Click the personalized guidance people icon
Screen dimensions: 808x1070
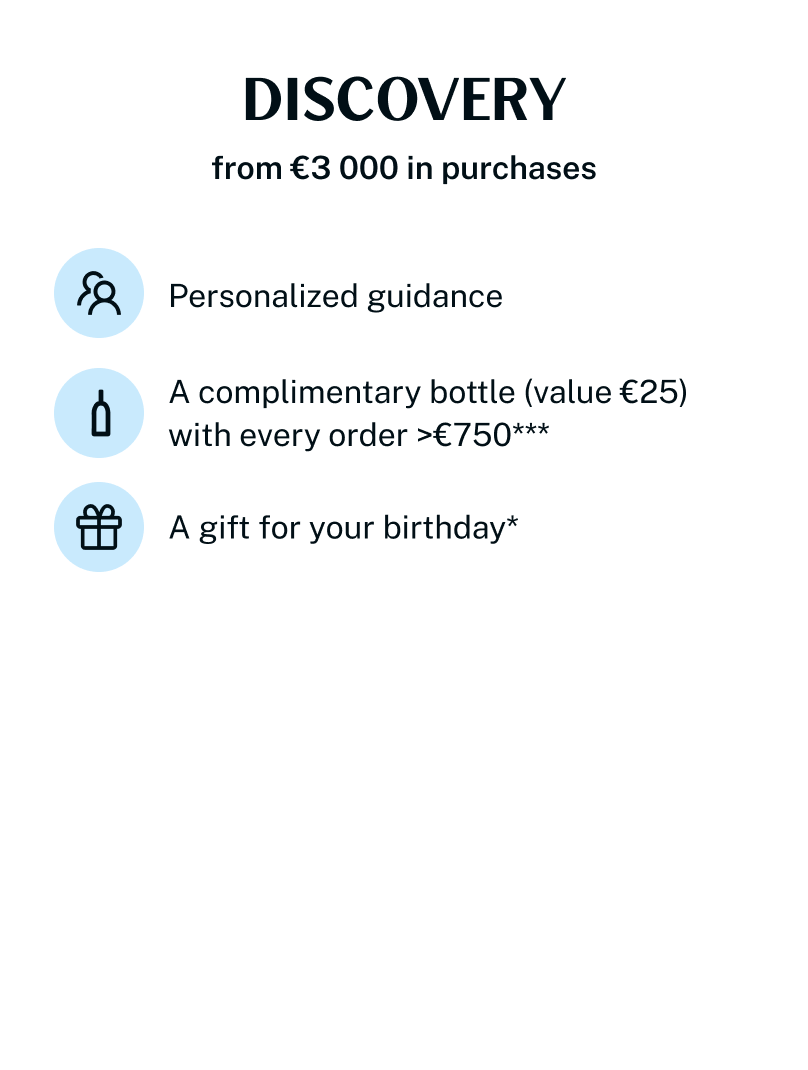click(x=99, y=293)
